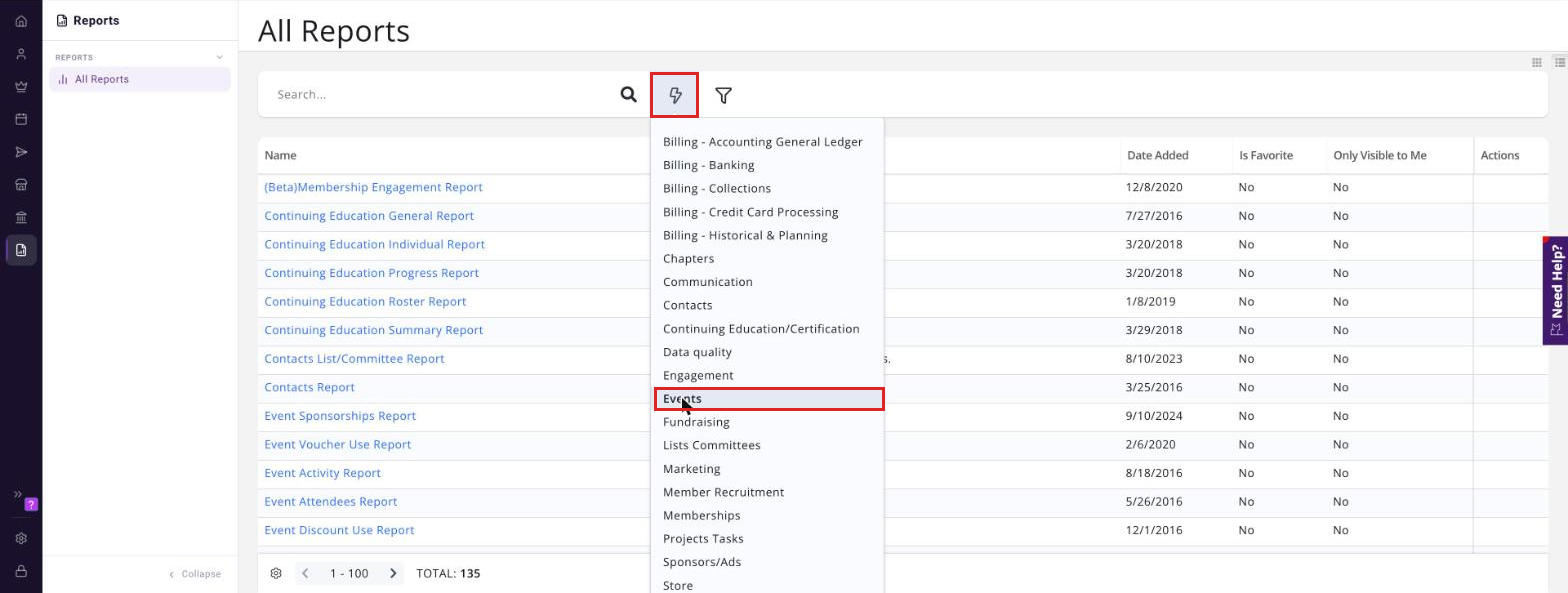1568x593 pixels.
Task: Open the crown Memberships icon in sidebar
Action: click(x=21, y=86)
